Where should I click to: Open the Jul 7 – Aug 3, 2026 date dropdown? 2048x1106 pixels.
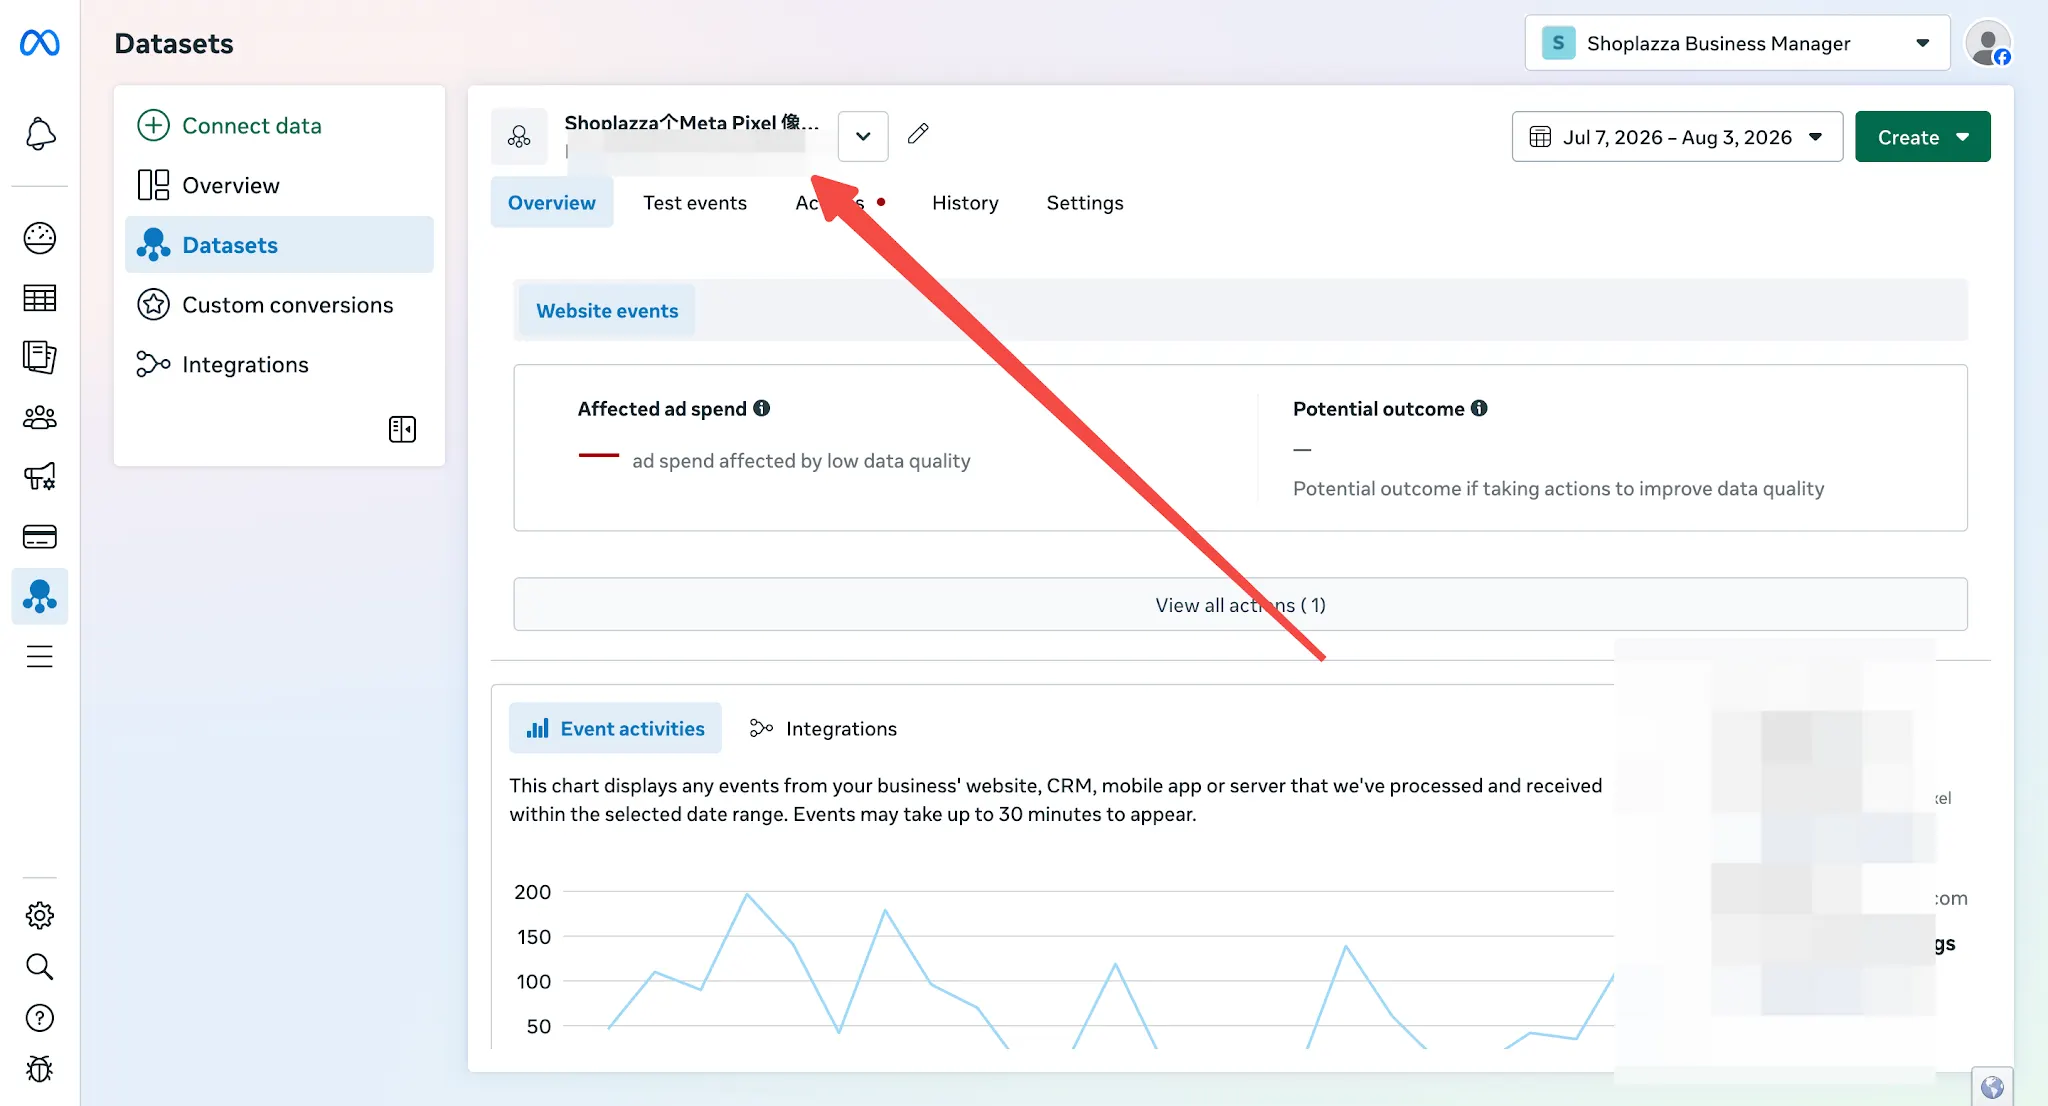point(1677,137)
